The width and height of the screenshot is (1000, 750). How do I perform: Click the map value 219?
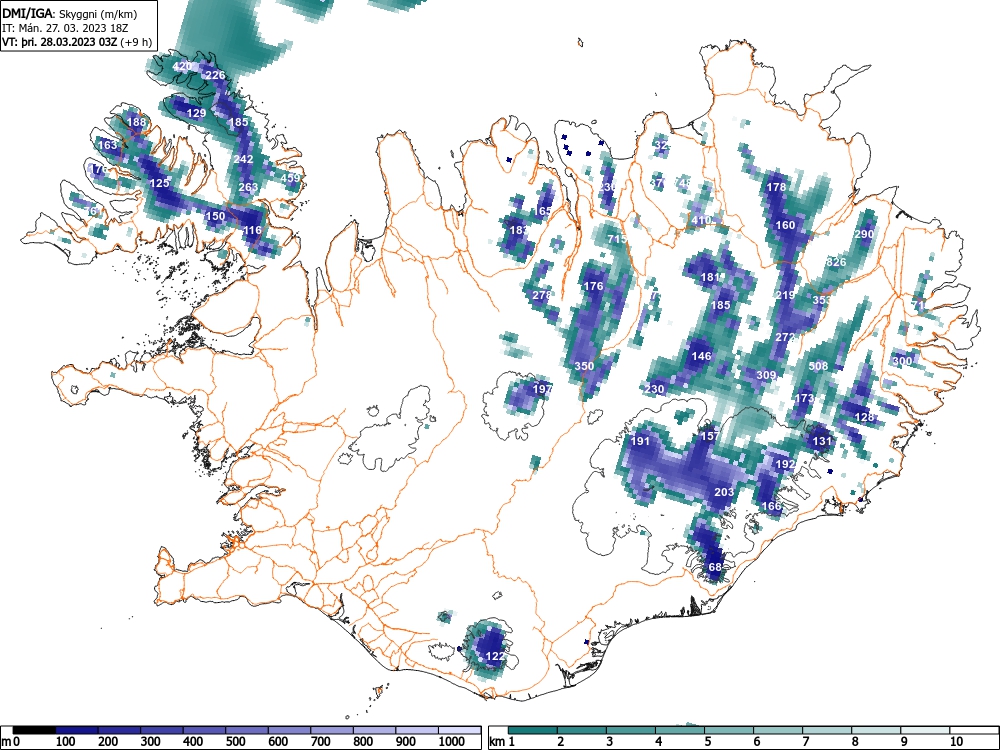tap(785, 295)
